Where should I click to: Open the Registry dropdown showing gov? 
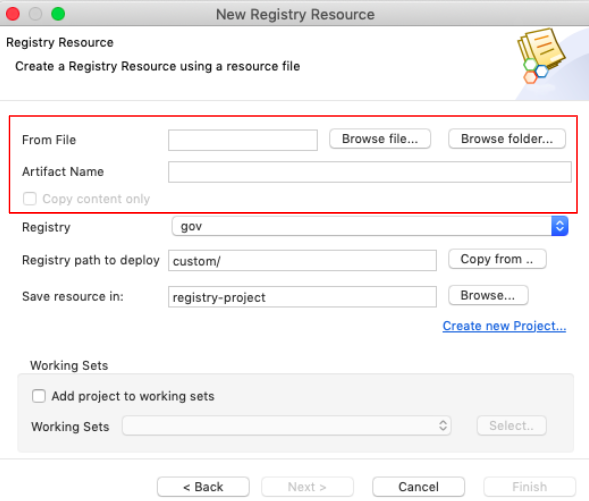(x=370, y=226)
